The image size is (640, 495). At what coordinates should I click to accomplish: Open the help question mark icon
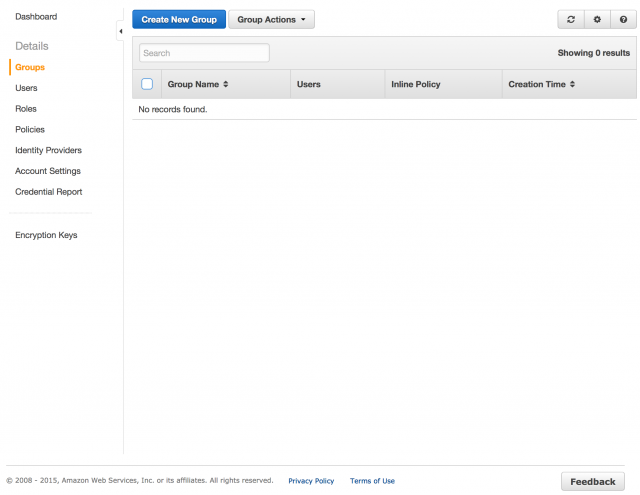[x=623, y=20]
